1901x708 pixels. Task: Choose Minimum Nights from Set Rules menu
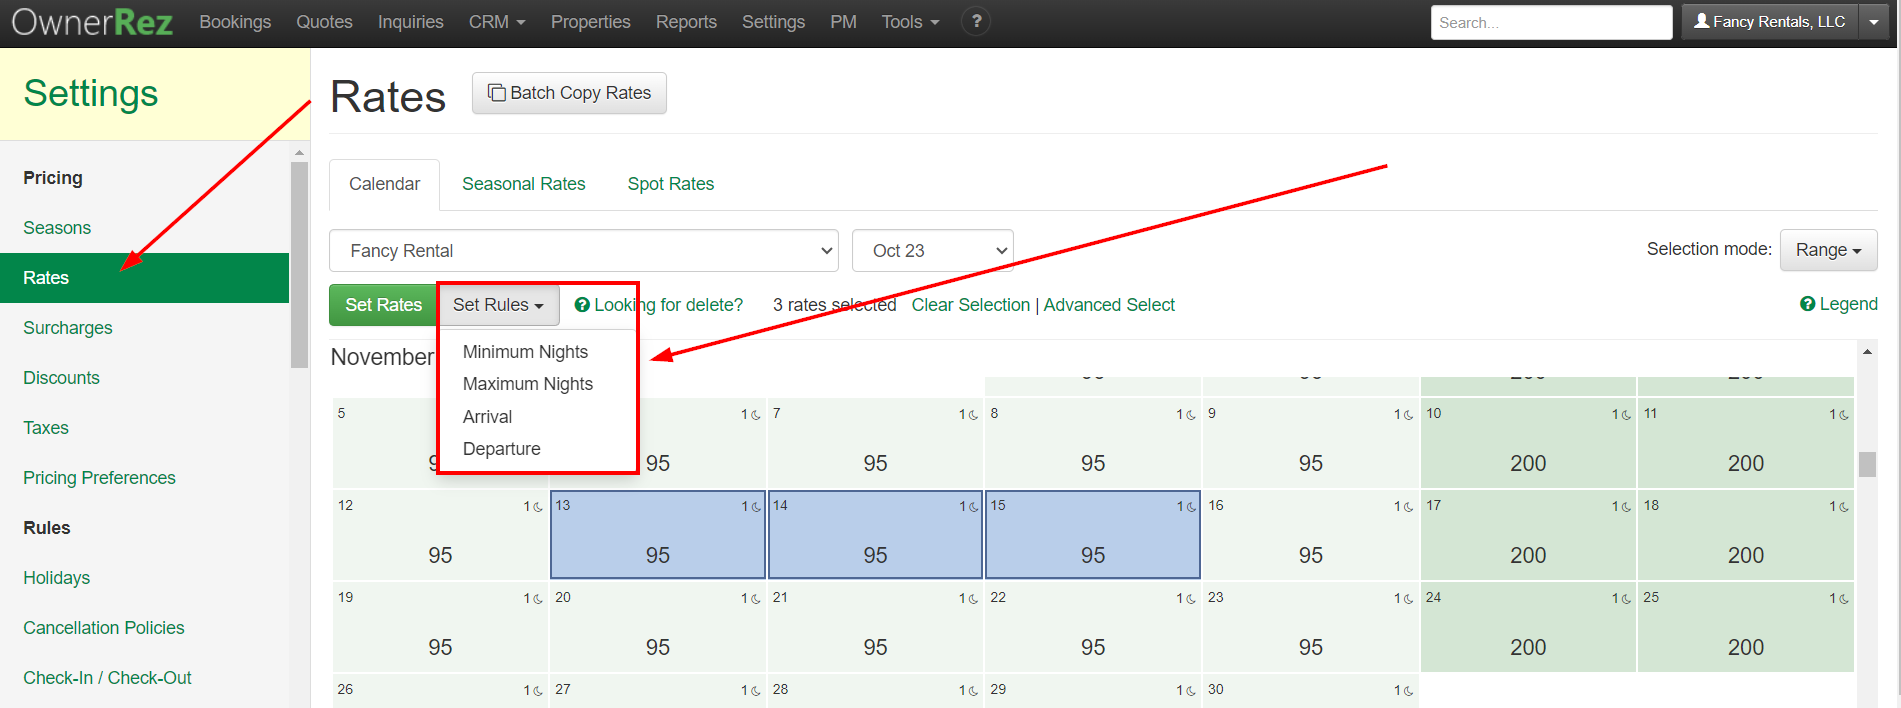525,352
